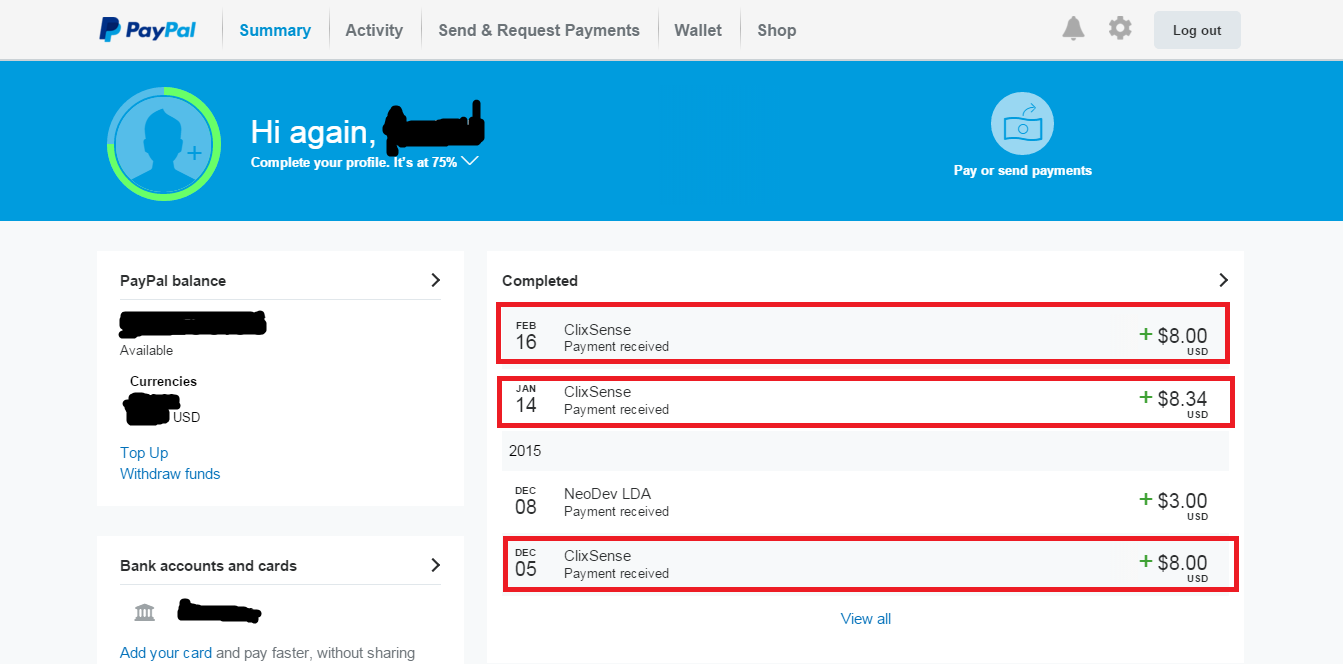Click the bank building icon
The width and height of the screenshot is (1343, 664).
[145, 612]
